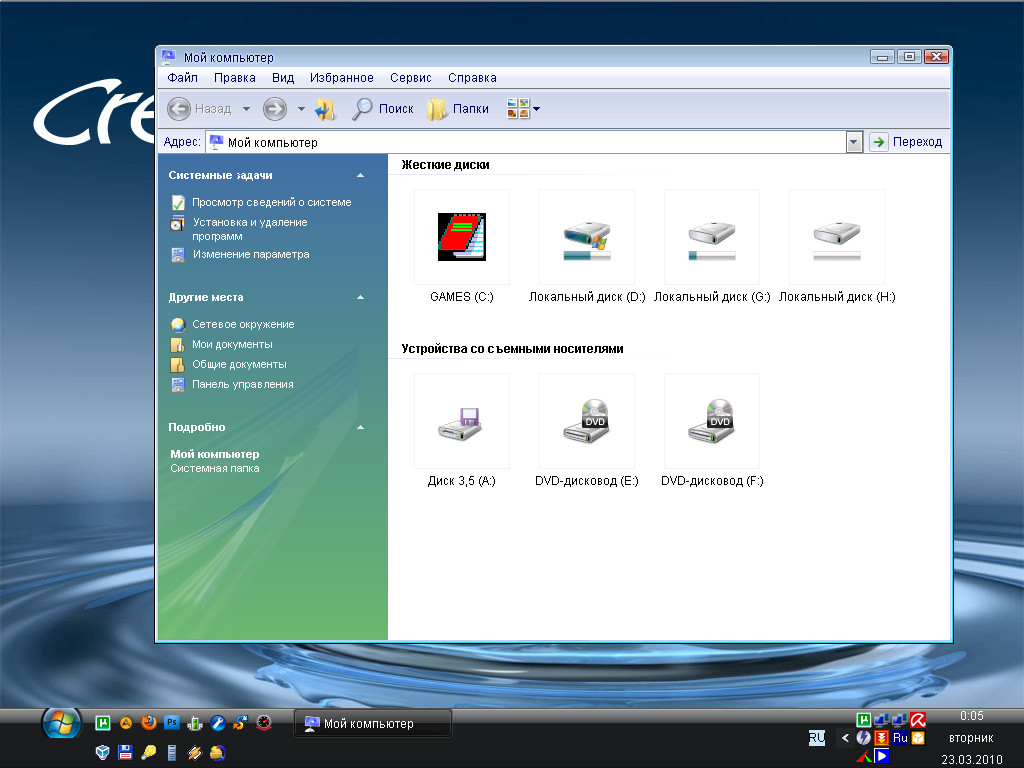This screenshot has width=1024, height=768.
Task: Collapse the Другие места panel
Action: [x=360, y=298]
